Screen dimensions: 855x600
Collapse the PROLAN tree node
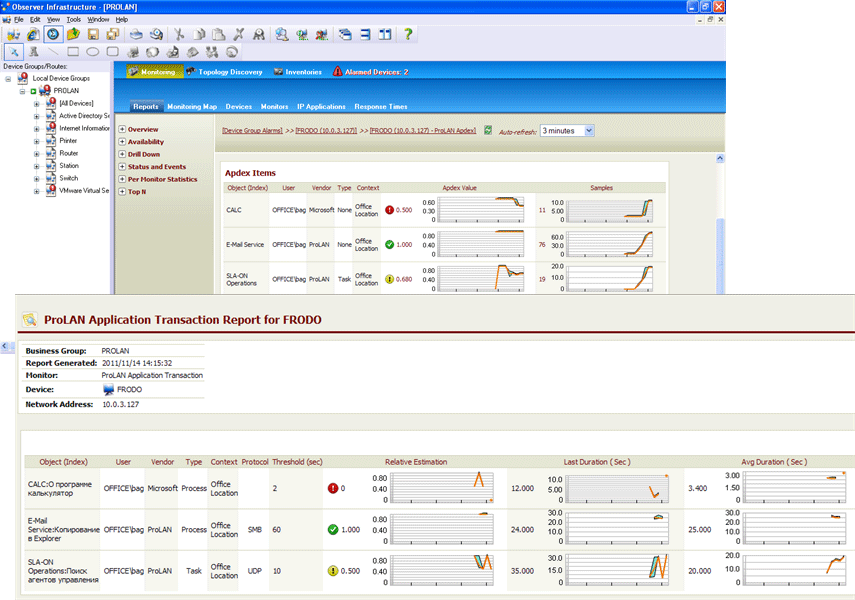[22, 91]
